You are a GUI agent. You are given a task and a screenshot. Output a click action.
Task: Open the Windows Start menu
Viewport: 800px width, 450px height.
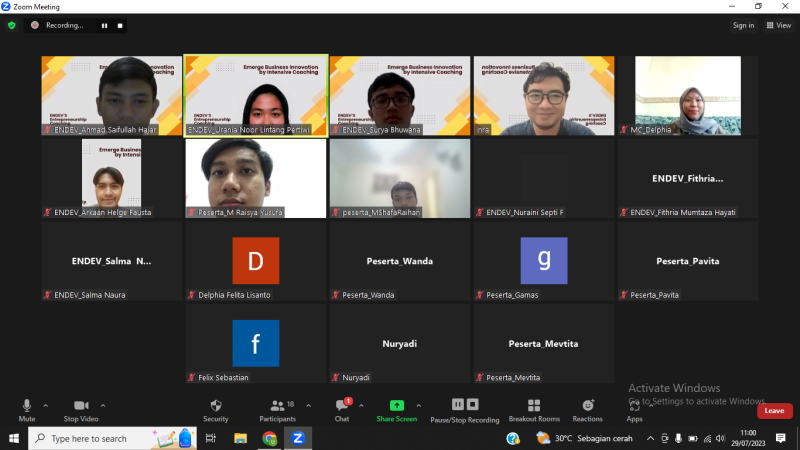[14, 438]
